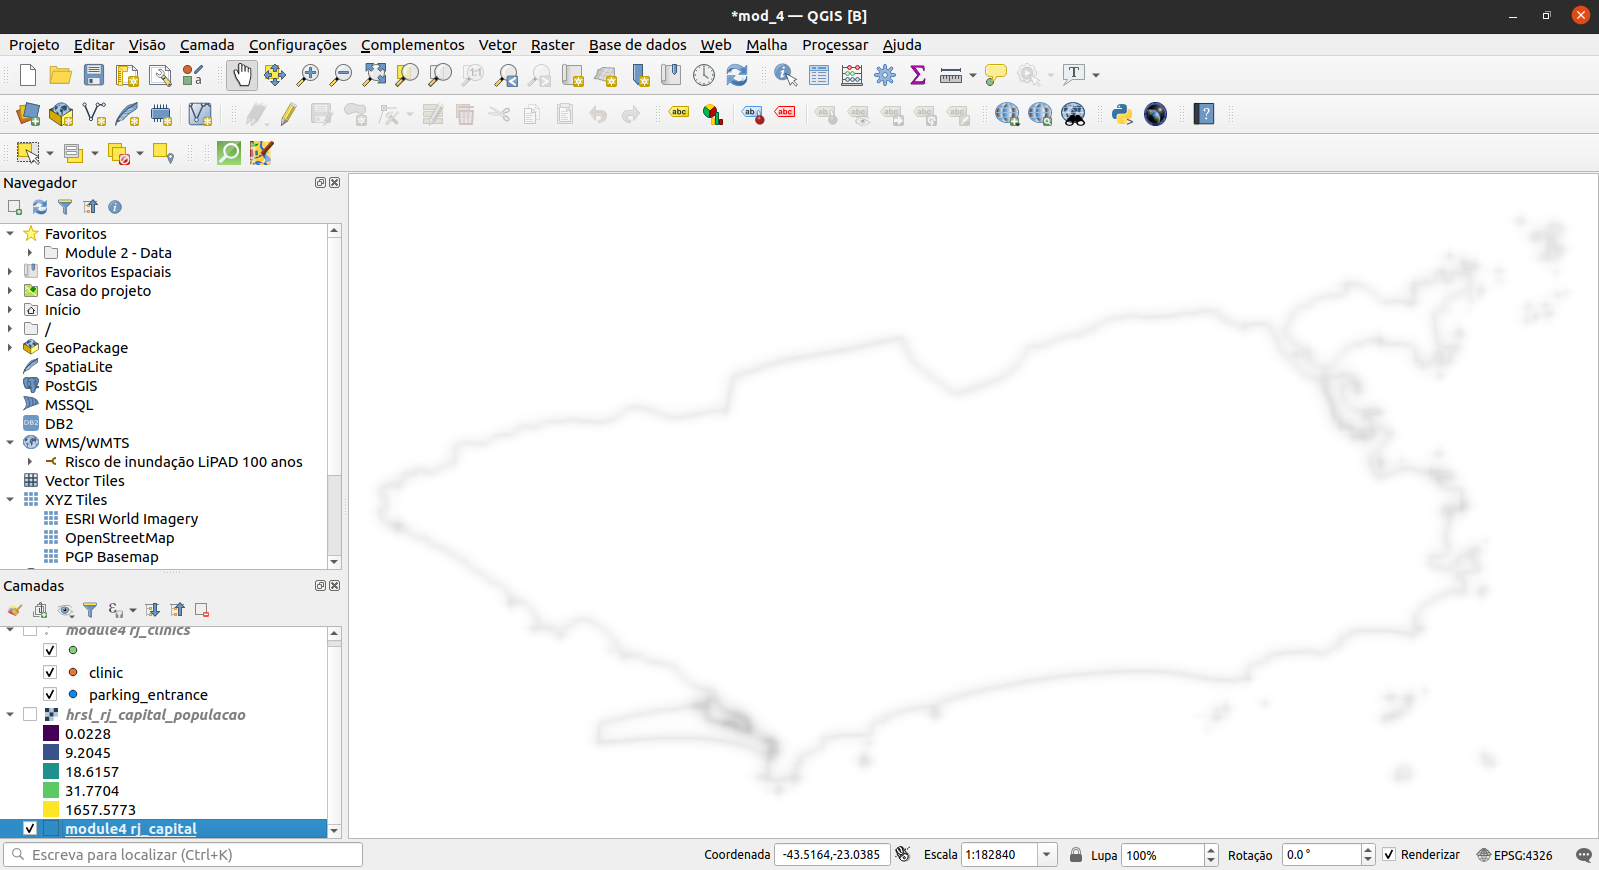
Task: Collapse the hrsl_rj_capital_populacao layer legend
Action: (10, 714)
